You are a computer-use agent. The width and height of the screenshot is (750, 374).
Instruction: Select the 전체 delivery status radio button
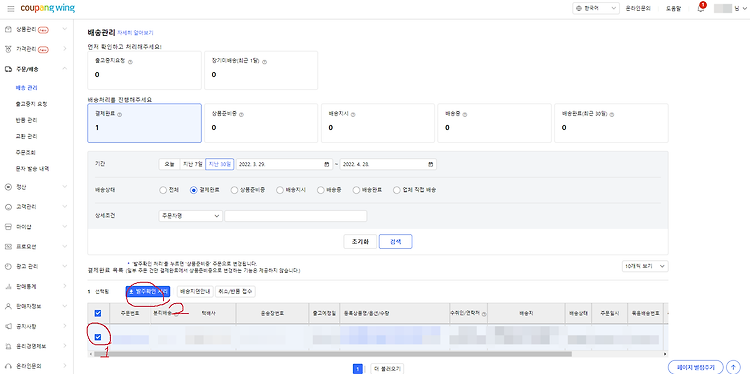point(163,190)
